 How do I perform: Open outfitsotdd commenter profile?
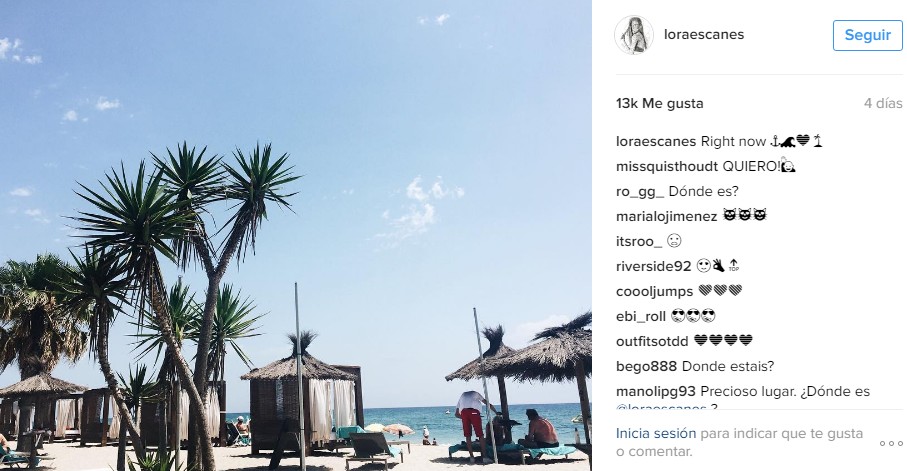[652, 341]
